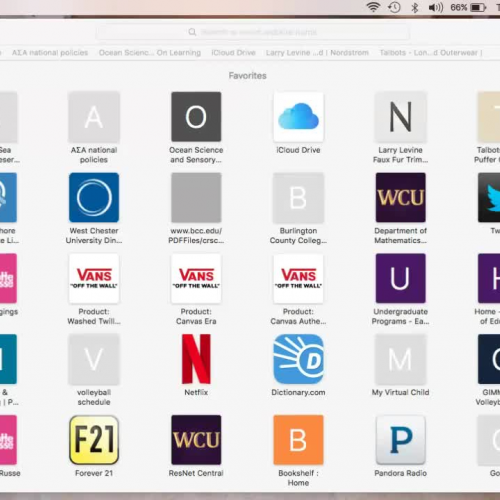Open the Home of Edu purple H favorite

pyautogui.click(x=489, y=279)
